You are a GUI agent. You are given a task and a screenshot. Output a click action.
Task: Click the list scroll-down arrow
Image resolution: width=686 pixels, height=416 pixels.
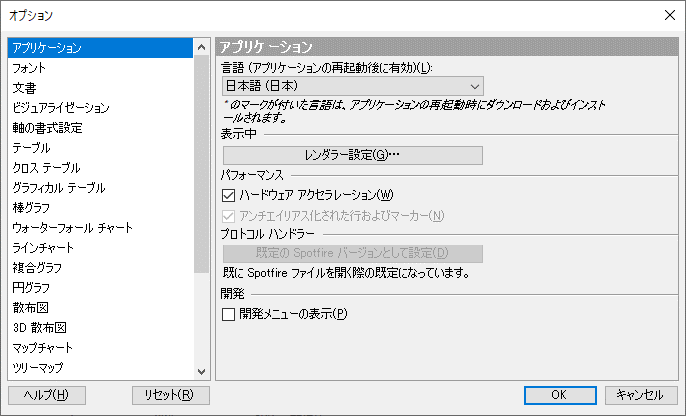click(x=201, y=371)
